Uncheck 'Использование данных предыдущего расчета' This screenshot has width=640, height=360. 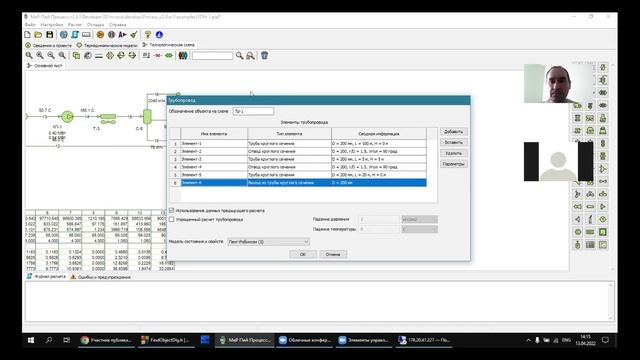click(x=172, y=211)
